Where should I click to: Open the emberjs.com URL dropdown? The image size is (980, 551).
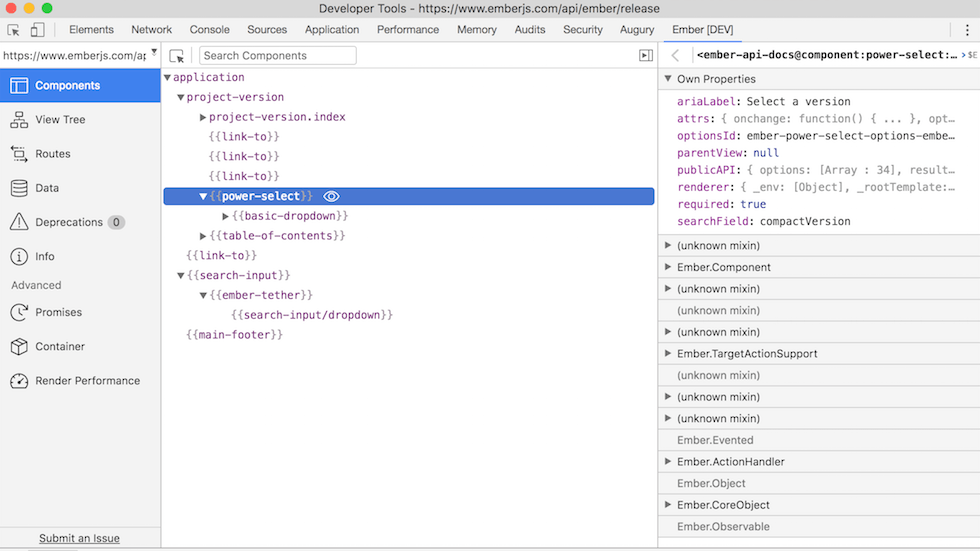pos(154,52)
